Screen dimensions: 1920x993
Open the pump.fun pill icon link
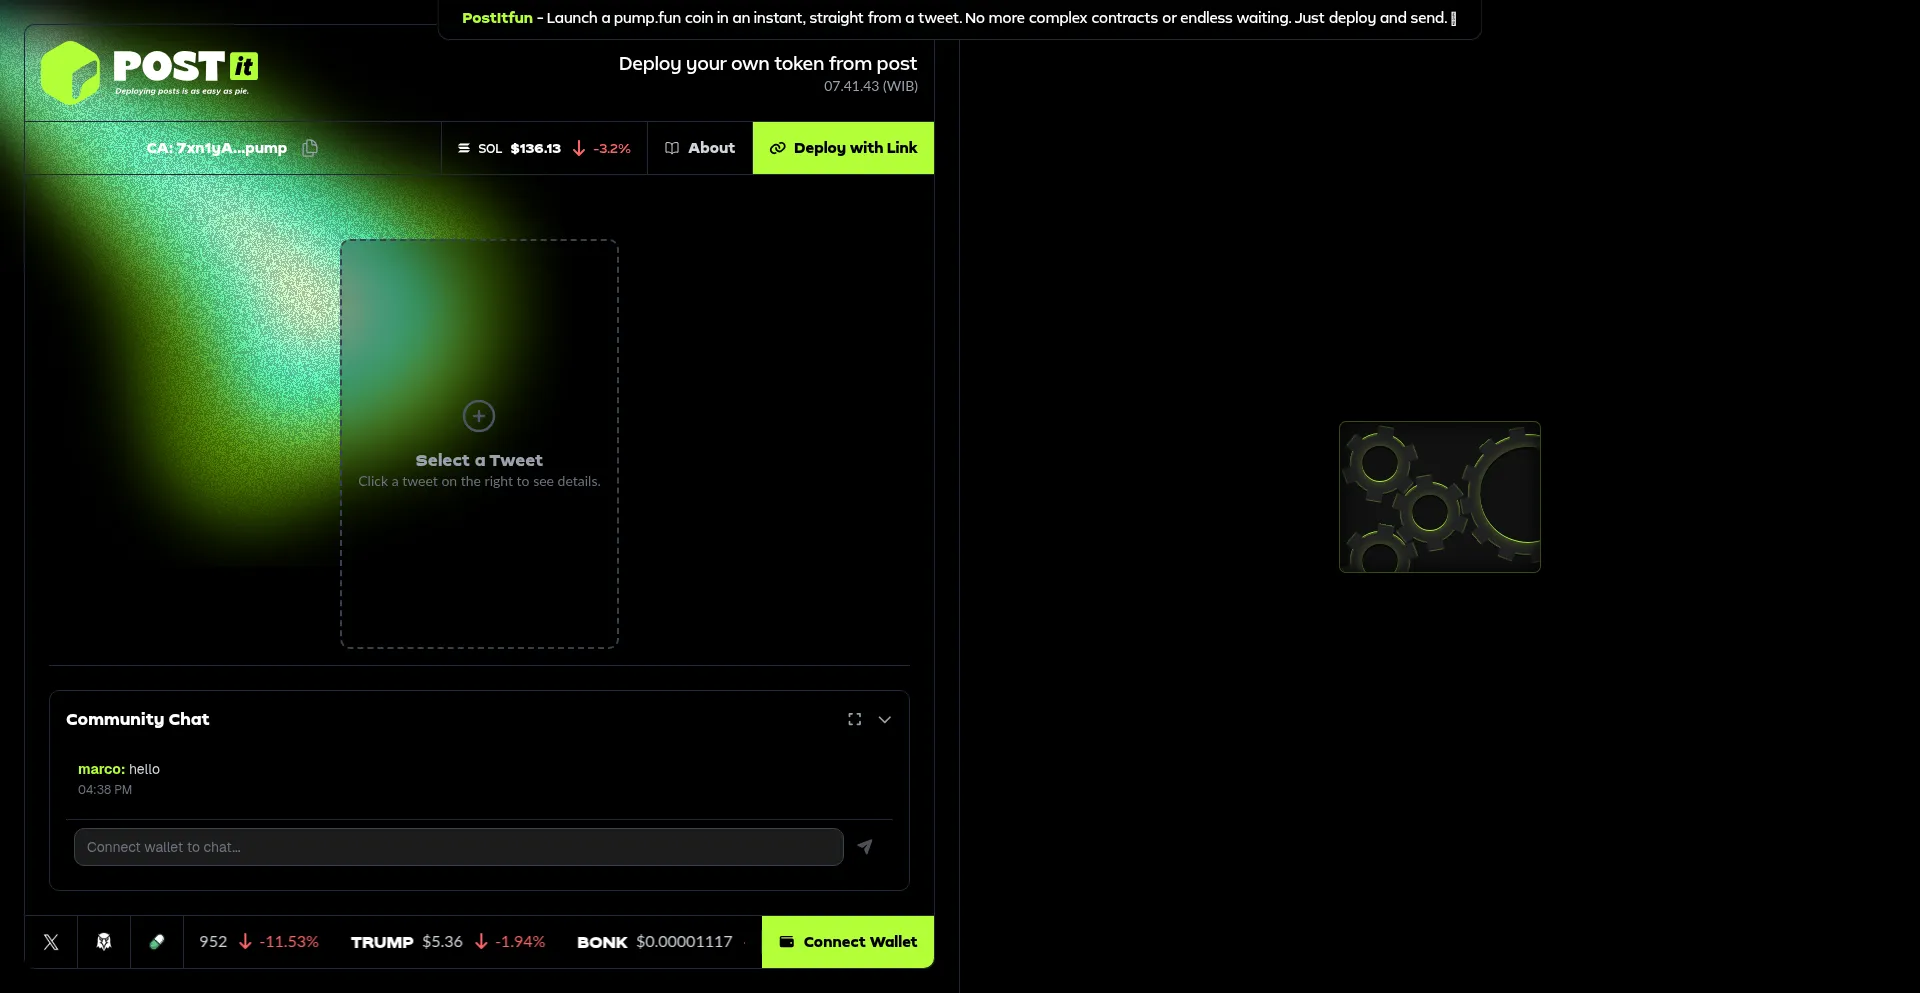coord(157,942)
